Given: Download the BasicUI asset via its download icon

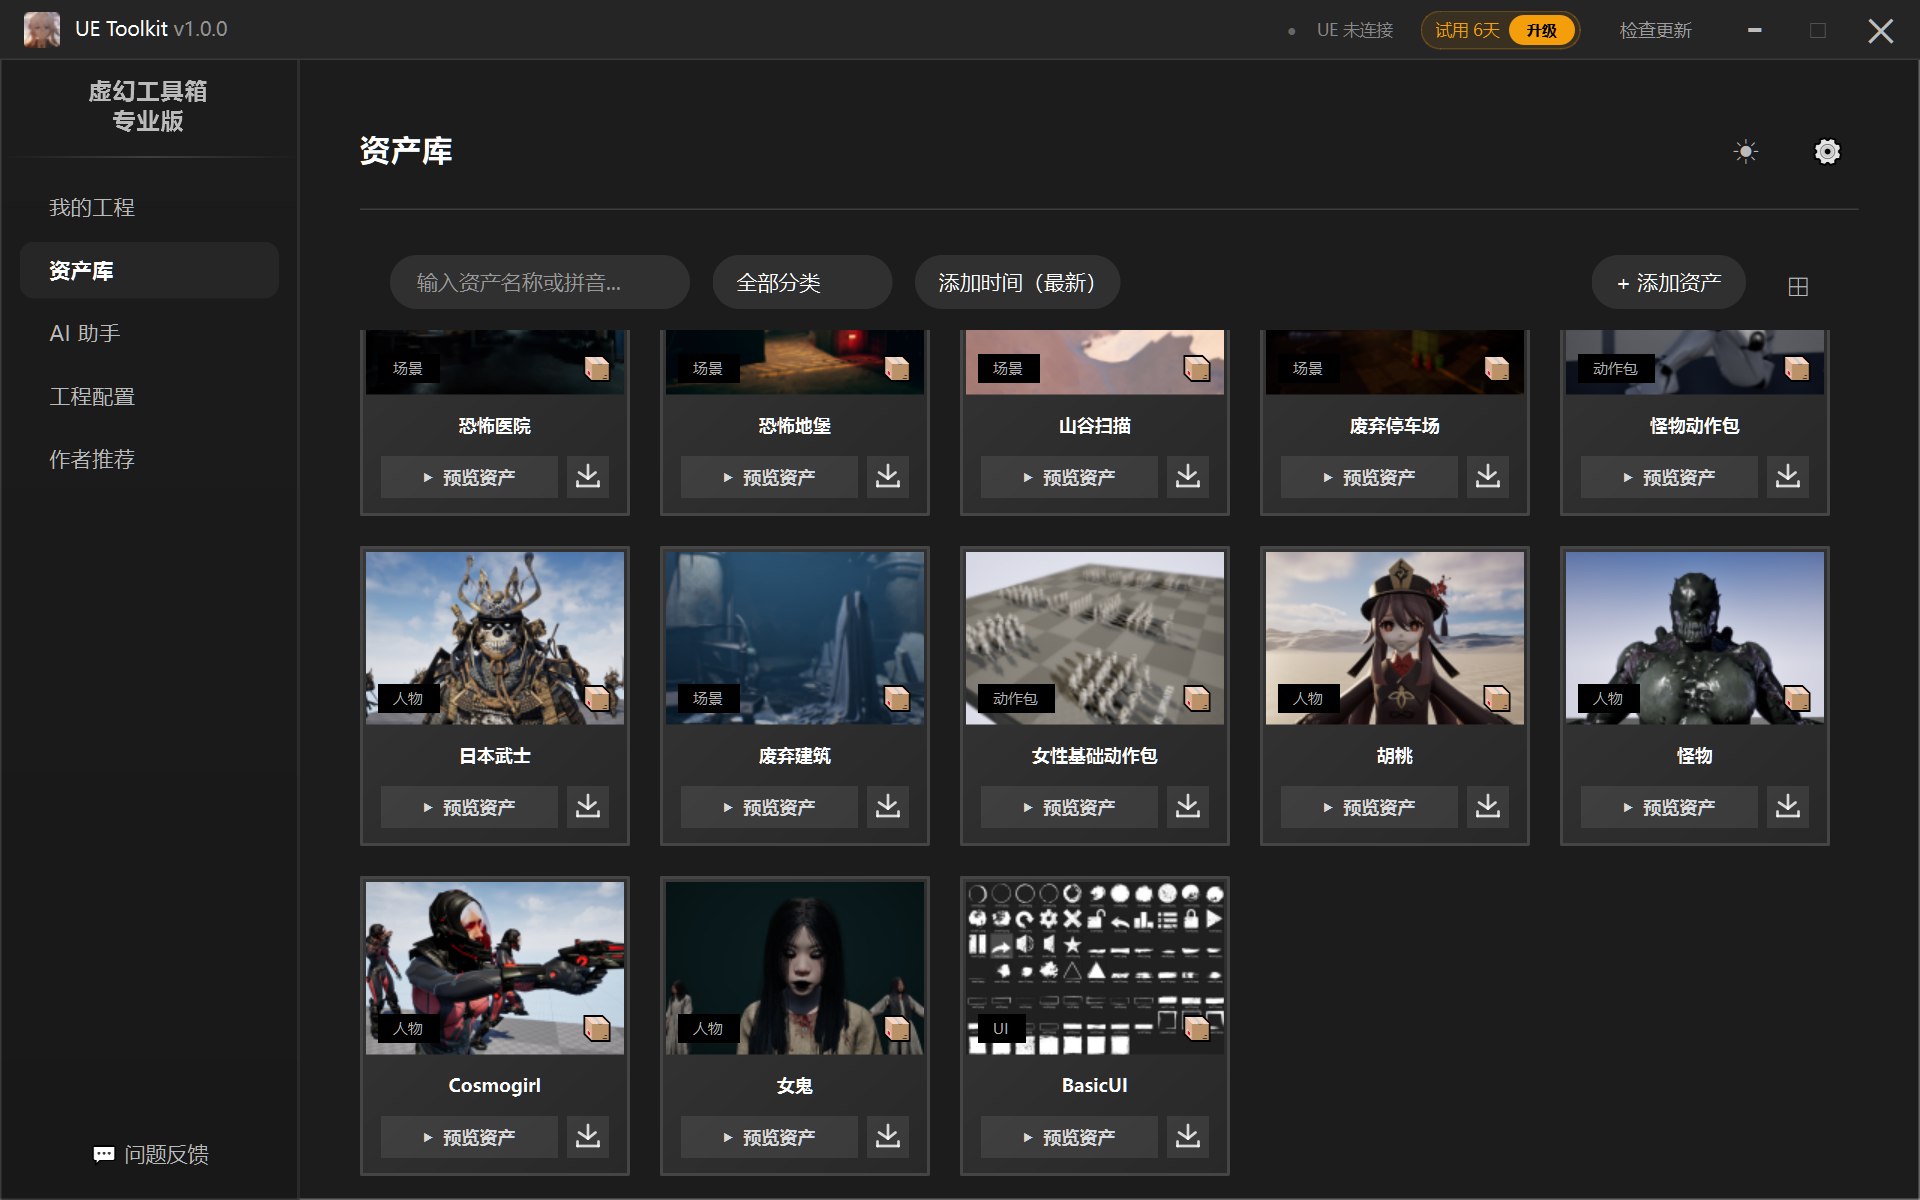Looking at the screenshot, I should click(1187, 1136).
